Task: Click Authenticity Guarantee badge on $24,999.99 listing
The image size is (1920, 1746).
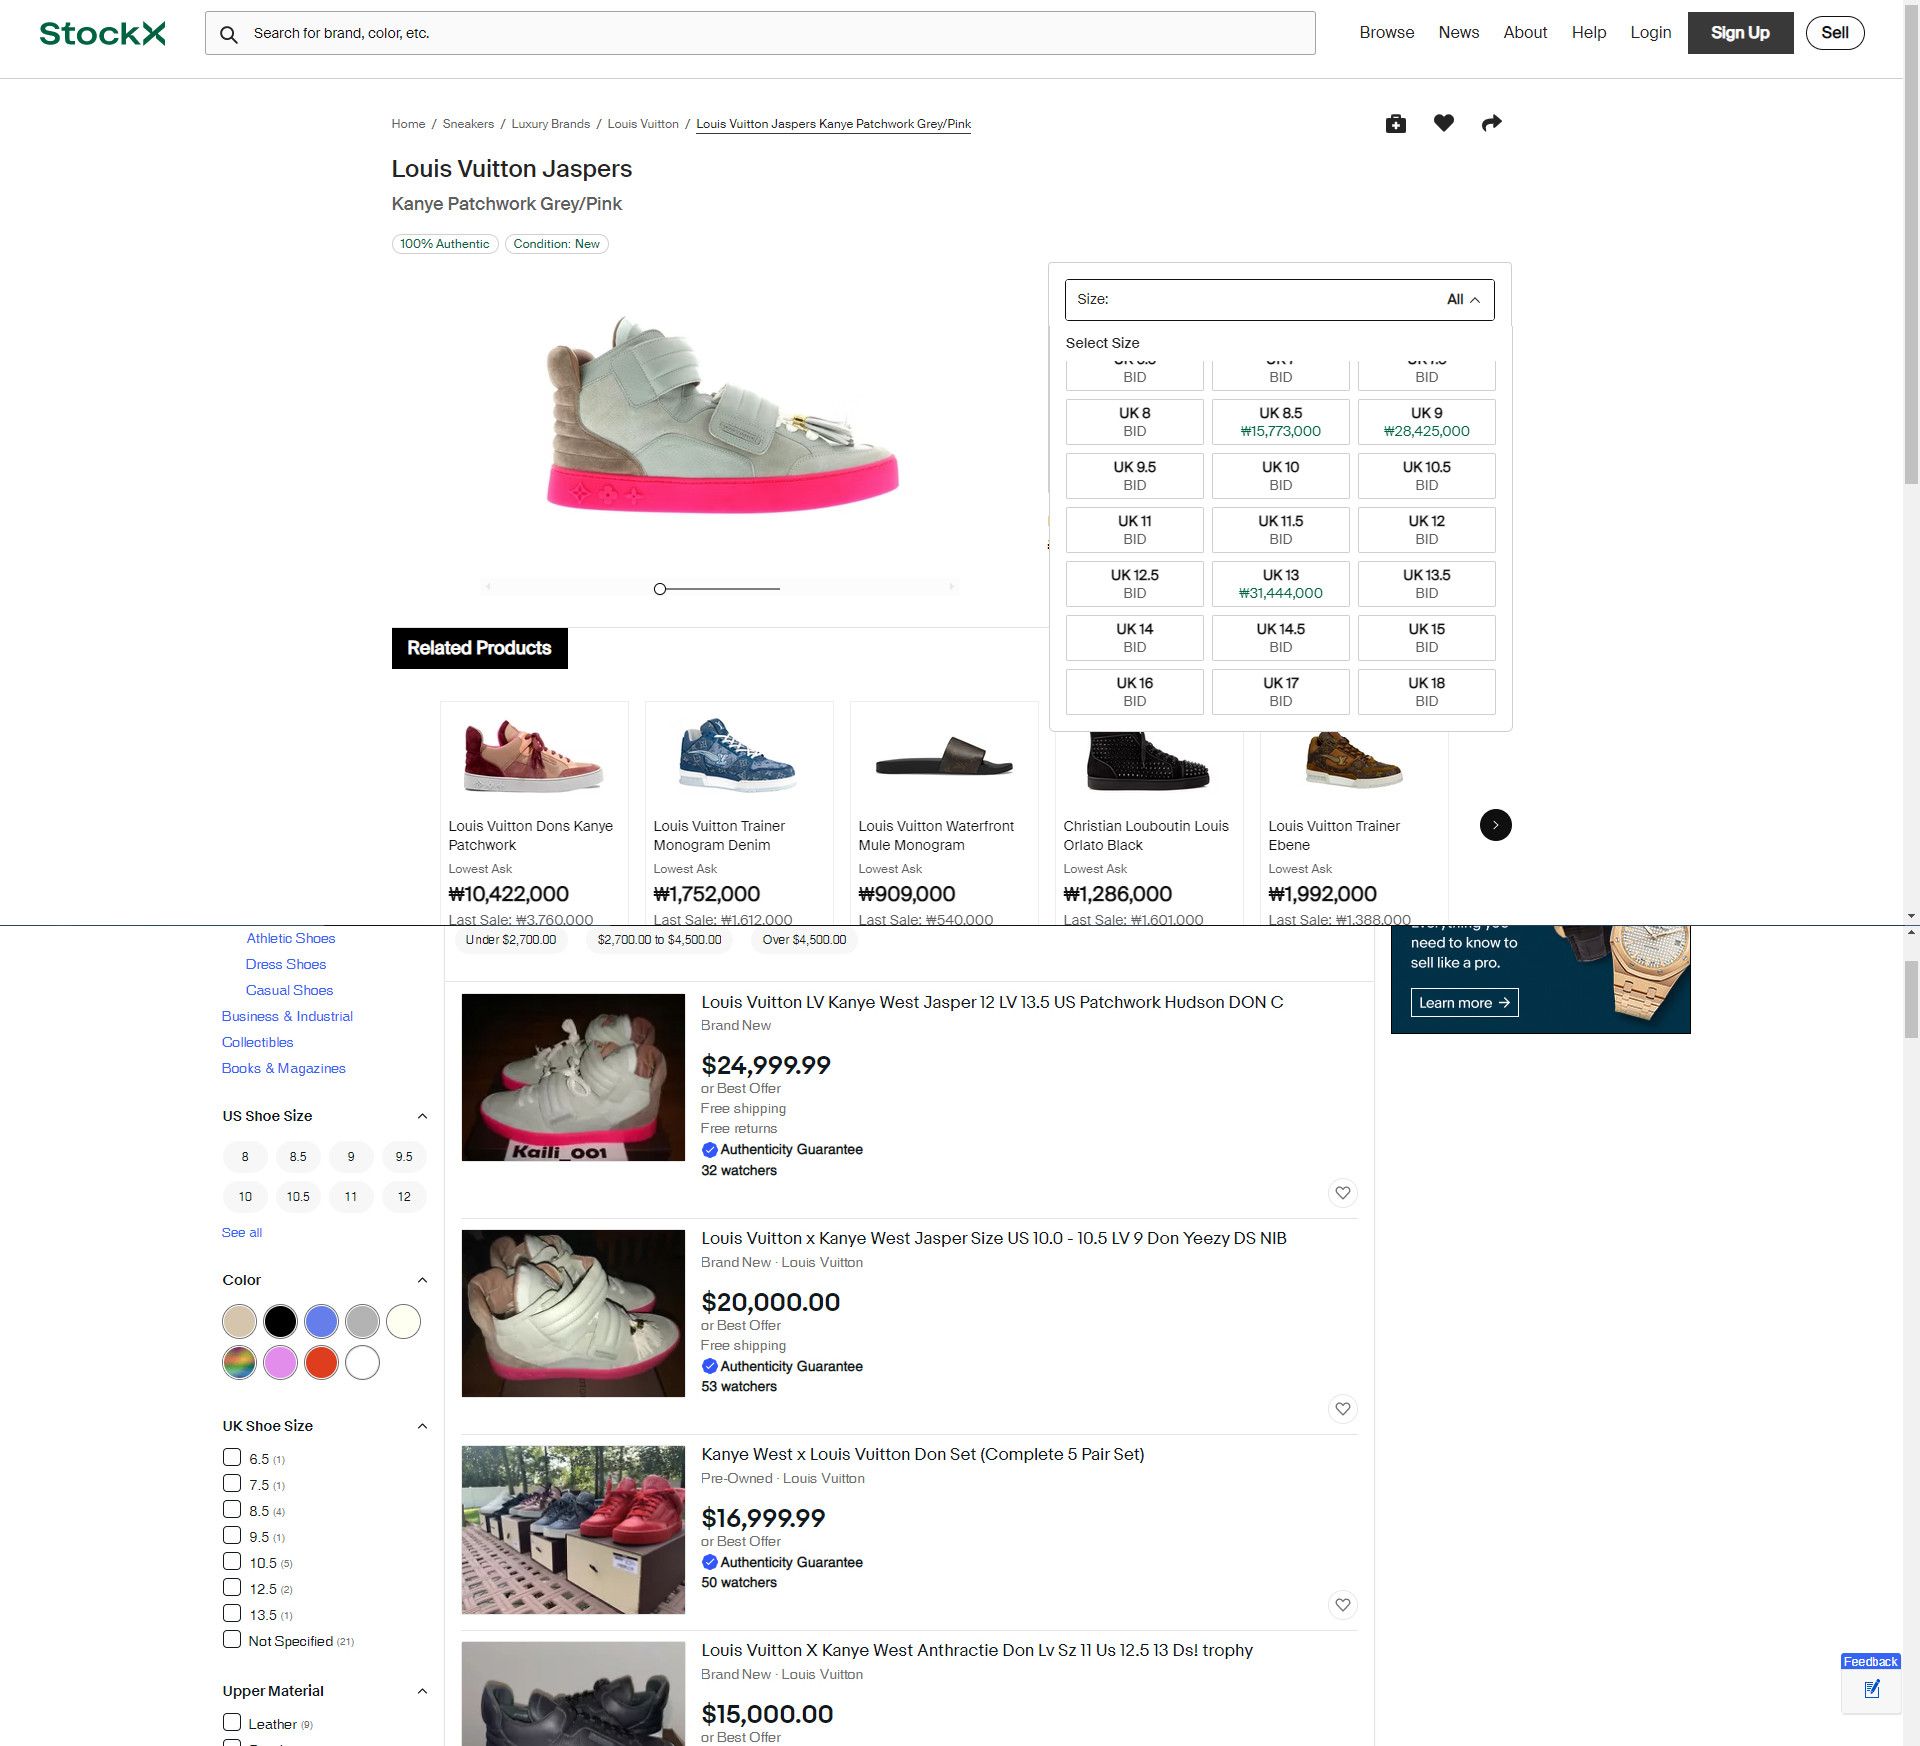Action: [782, 1150]
